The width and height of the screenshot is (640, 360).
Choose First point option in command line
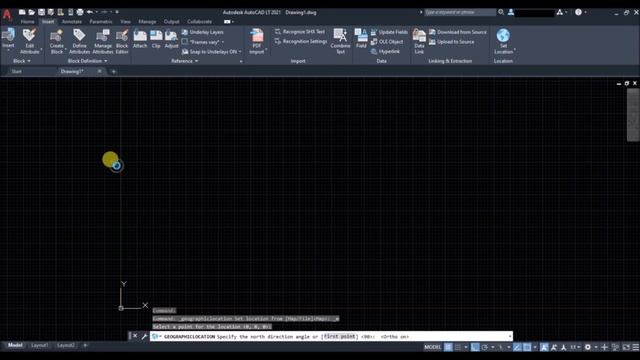coord(340,336)
